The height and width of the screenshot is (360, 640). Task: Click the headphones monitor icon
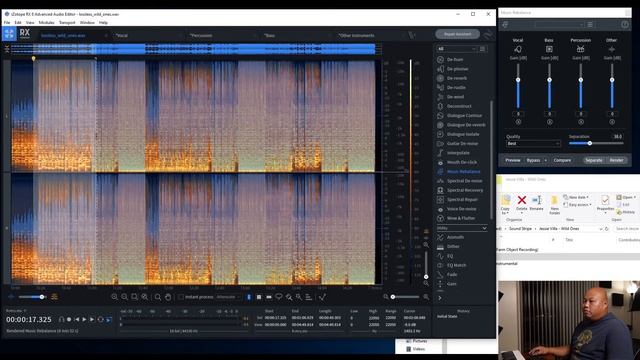click(61, 320)
